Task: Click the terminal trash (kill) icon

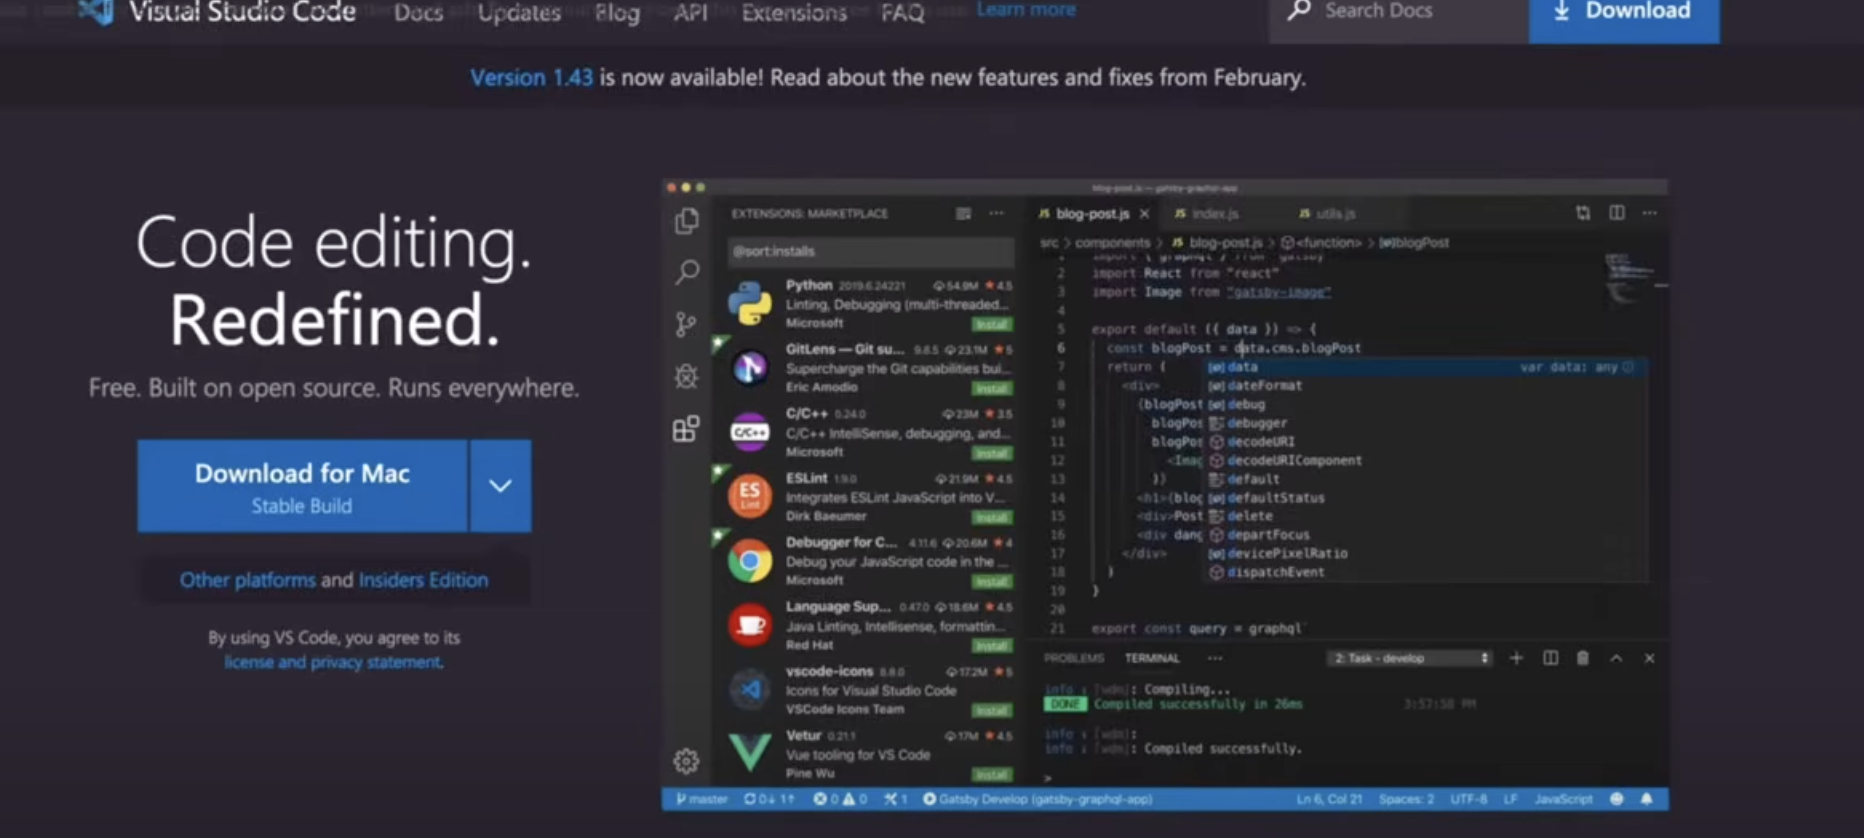Action: point(1582,658)
